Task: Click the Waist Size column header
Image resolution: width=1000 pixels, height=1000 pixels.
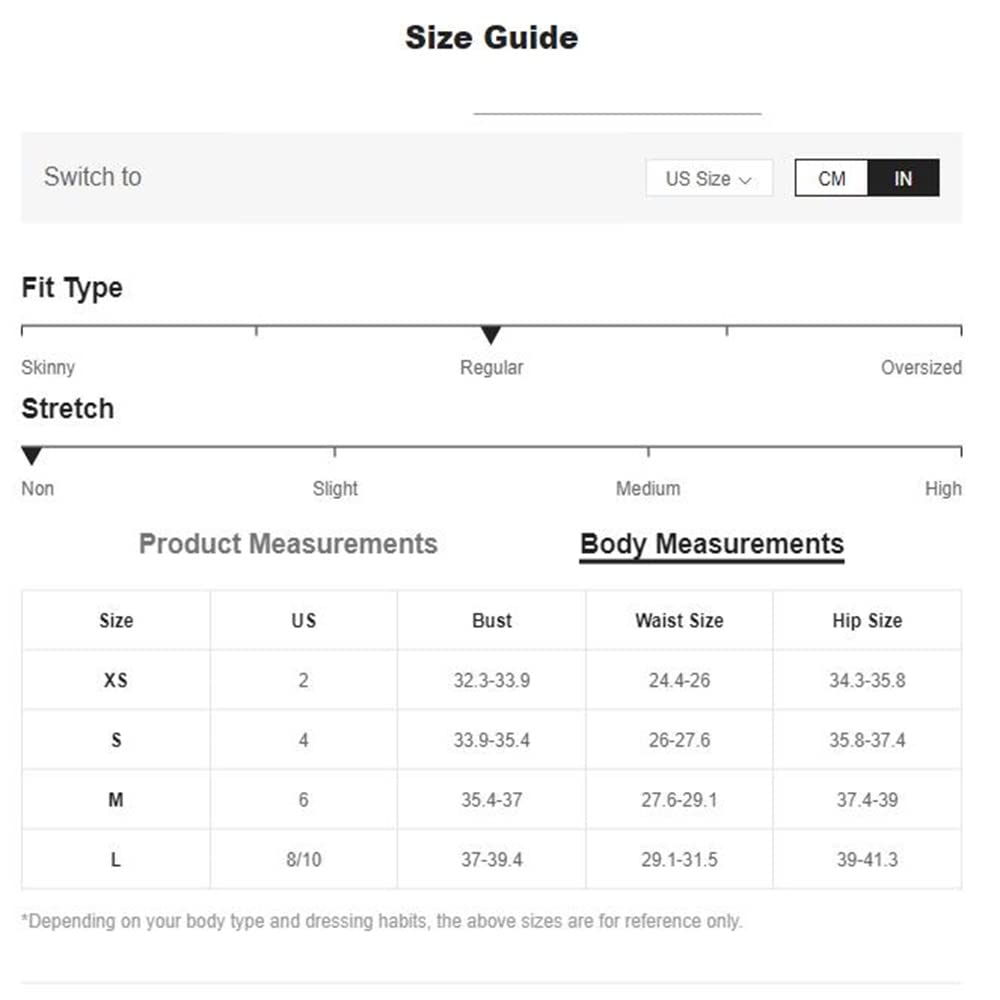Action: (x=679, y=620)
